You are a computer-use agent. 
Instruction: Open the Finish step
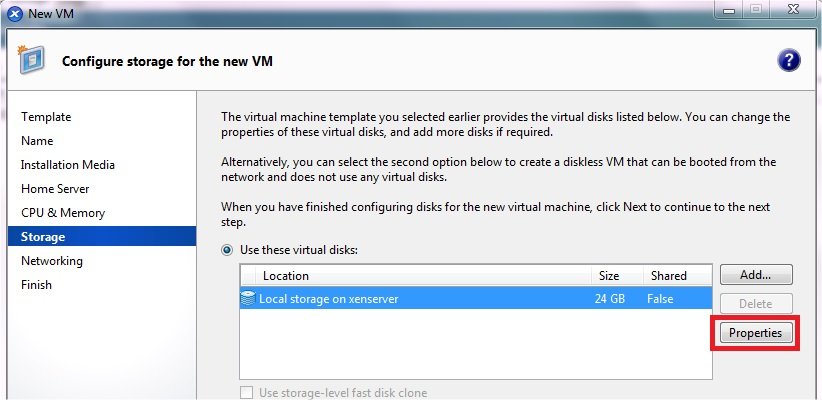(36, 285)
